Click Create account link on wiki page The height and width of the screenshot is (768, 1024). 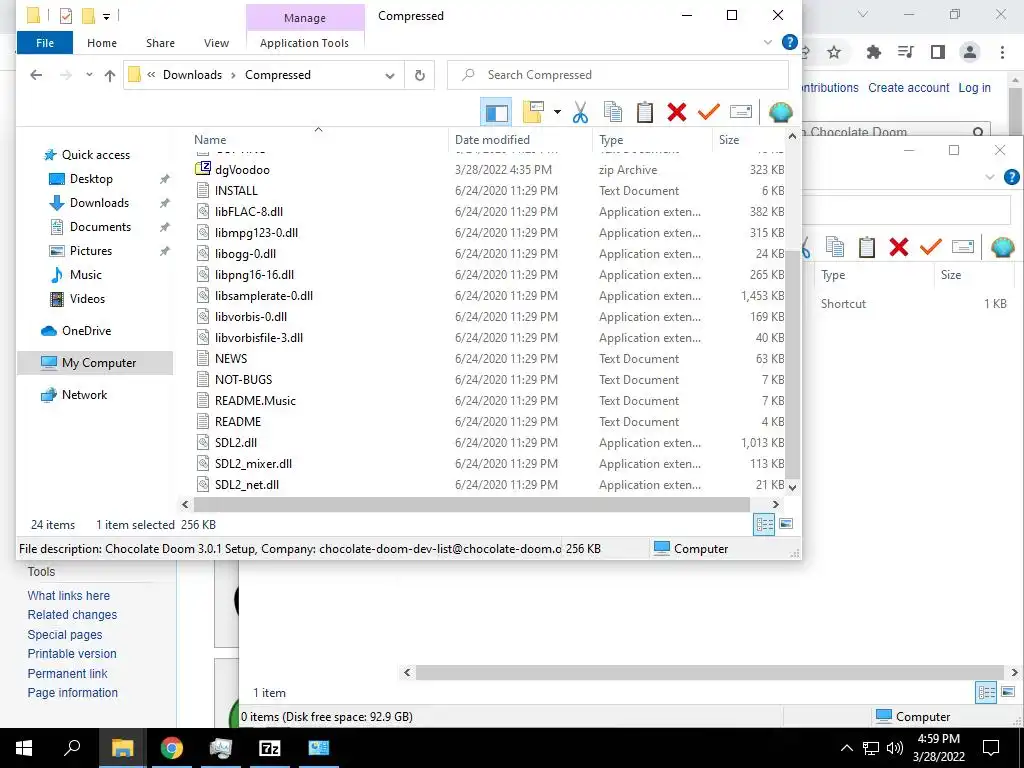tap(908, 88)
